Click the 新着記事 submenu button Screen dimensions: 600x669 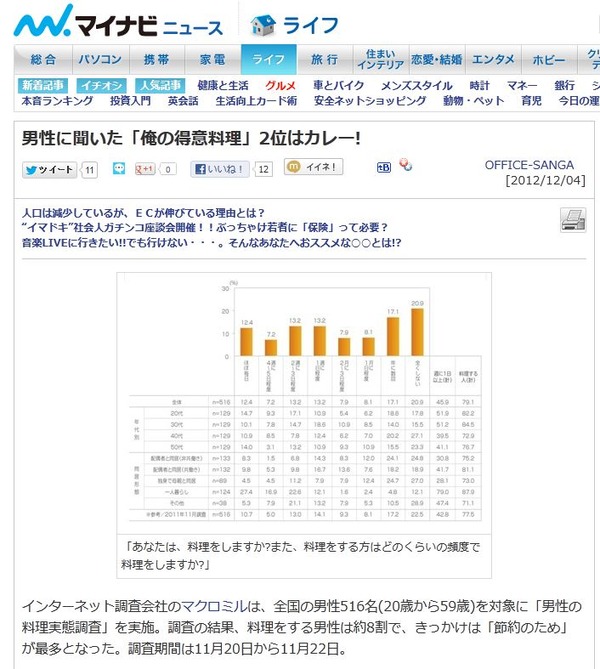[43, 85]
